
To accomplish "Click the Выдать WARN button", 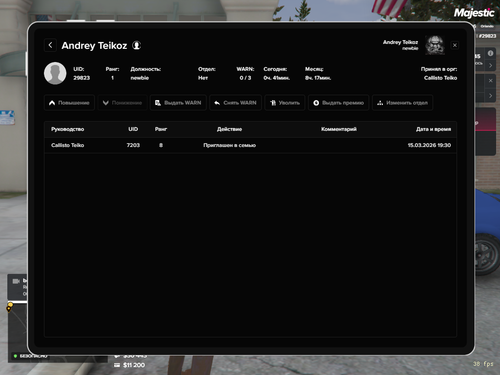I will click(x=178, y=103).
